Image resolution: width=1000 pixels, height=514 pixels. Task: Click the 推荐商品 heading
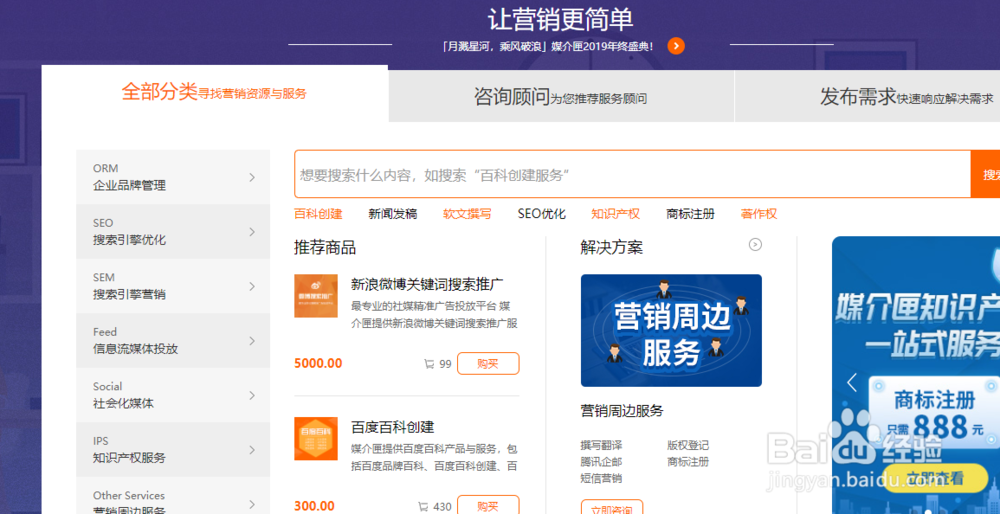[x=325, y=248]
